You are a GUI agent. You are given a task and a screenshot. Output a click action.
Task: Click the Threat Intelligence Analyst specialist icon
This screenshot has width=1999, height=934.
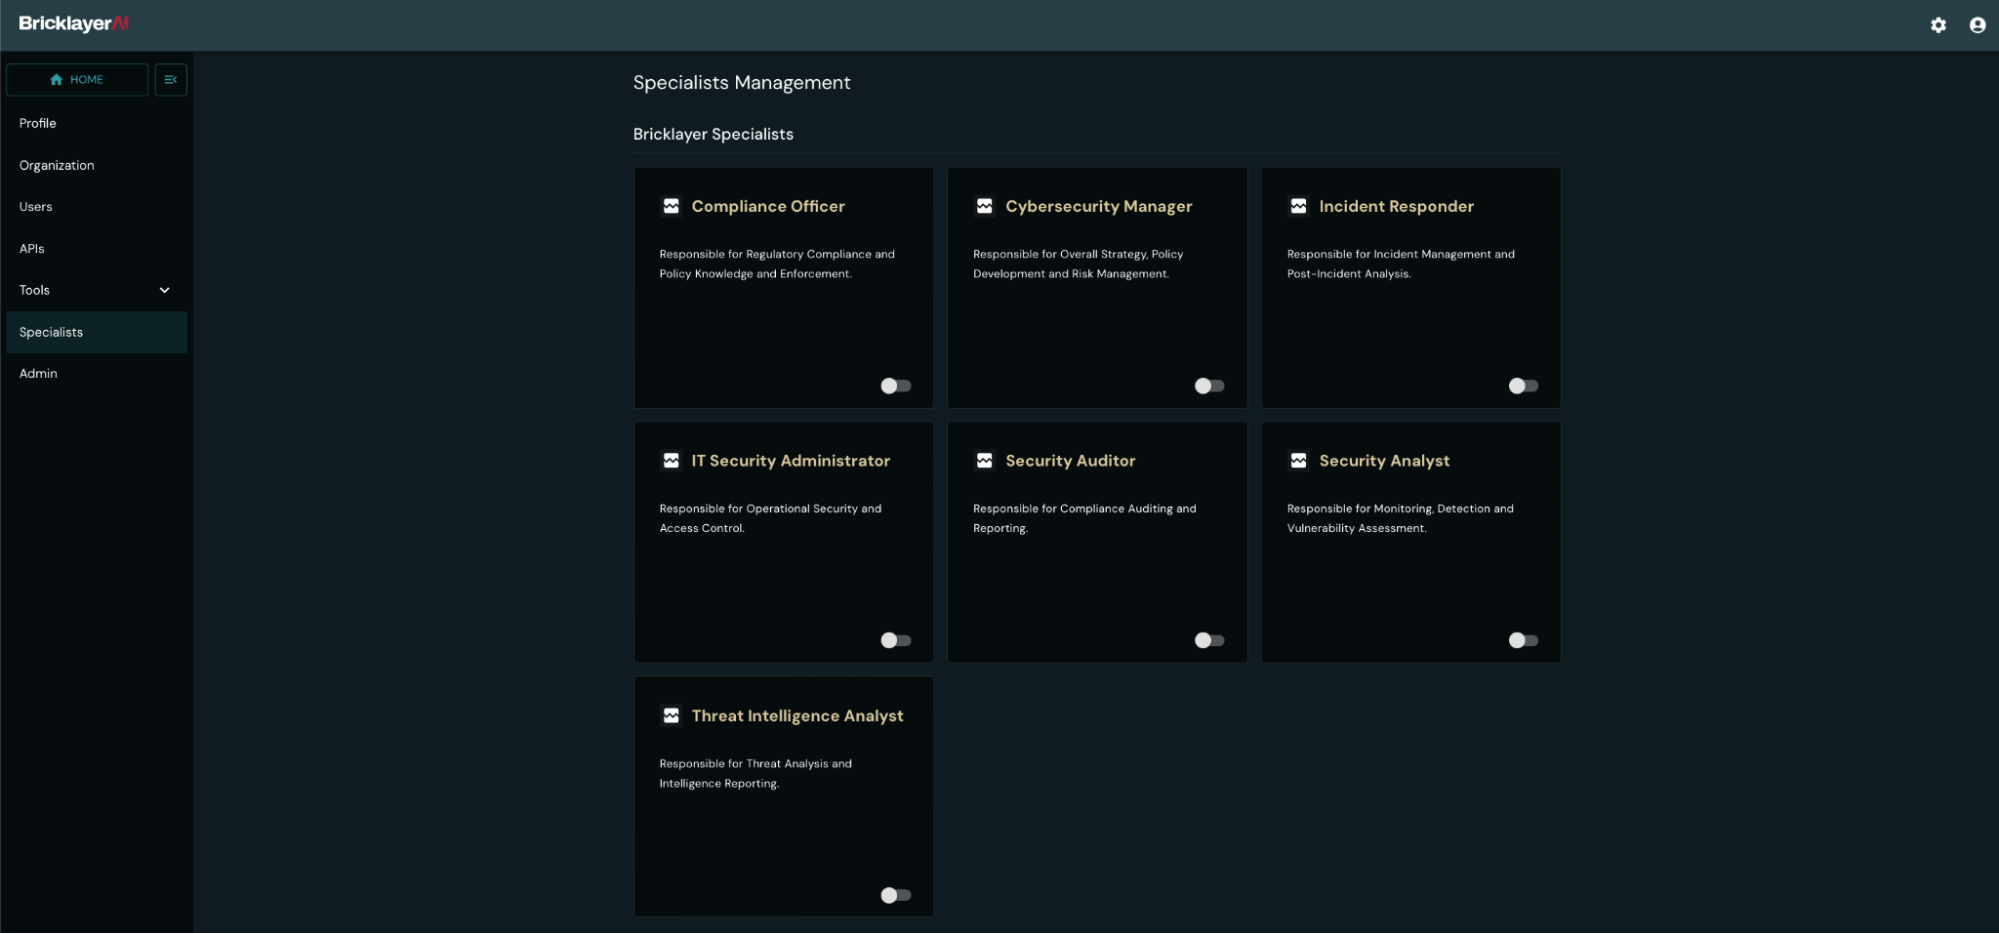tap(671, 716)
